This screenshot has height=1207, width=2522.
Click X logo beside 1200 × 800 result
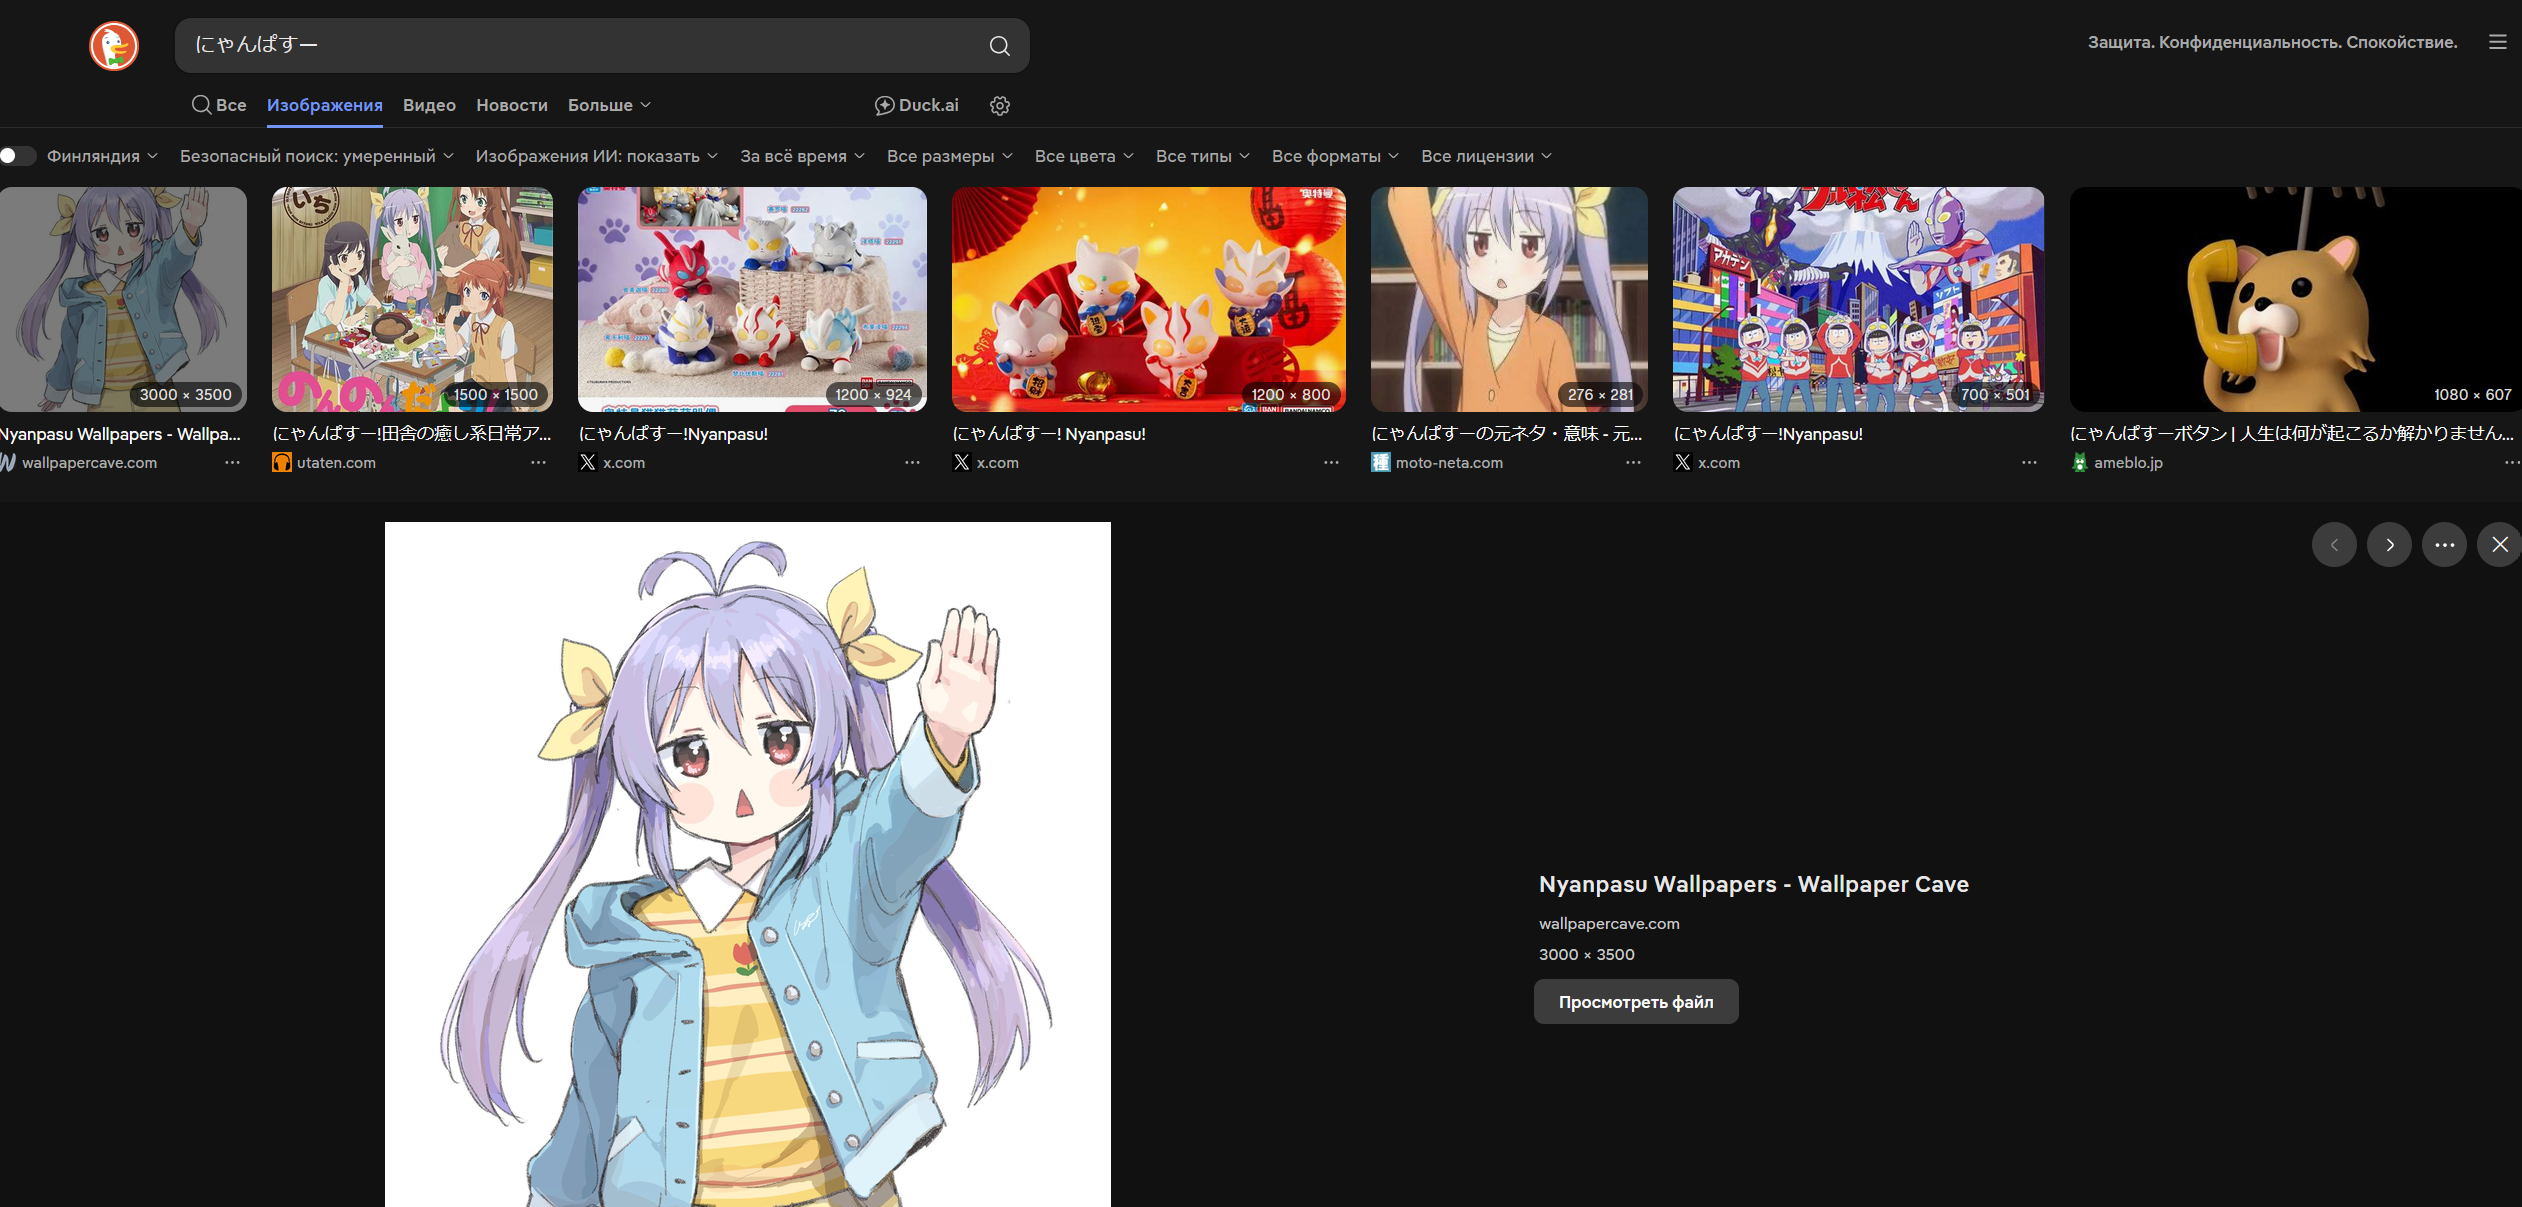pyautogui.click(x=962, y=463)
